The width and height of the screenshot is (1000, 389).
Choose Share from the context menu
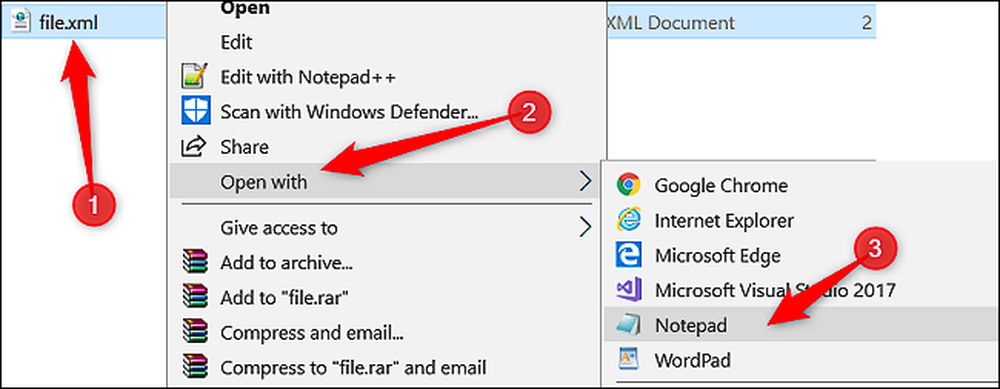tap(244, 147)
